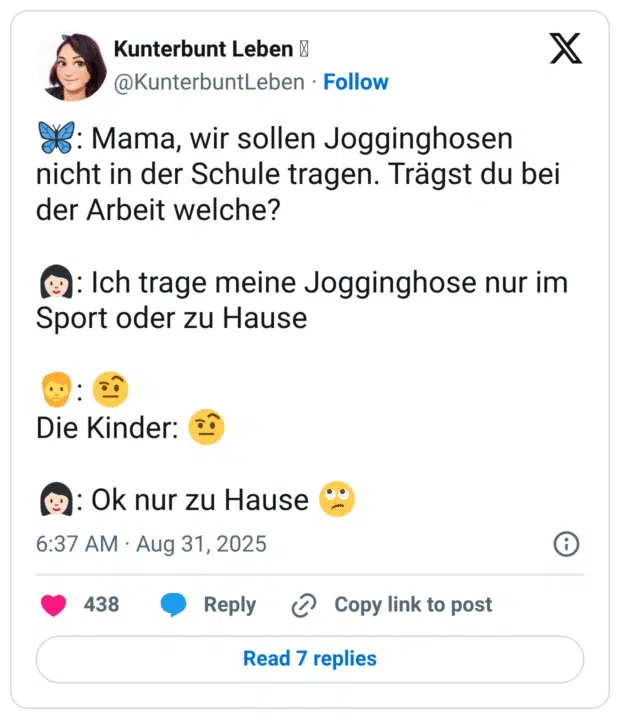
Task: Click the 438 likes count
Action: (x=101, y=604)
